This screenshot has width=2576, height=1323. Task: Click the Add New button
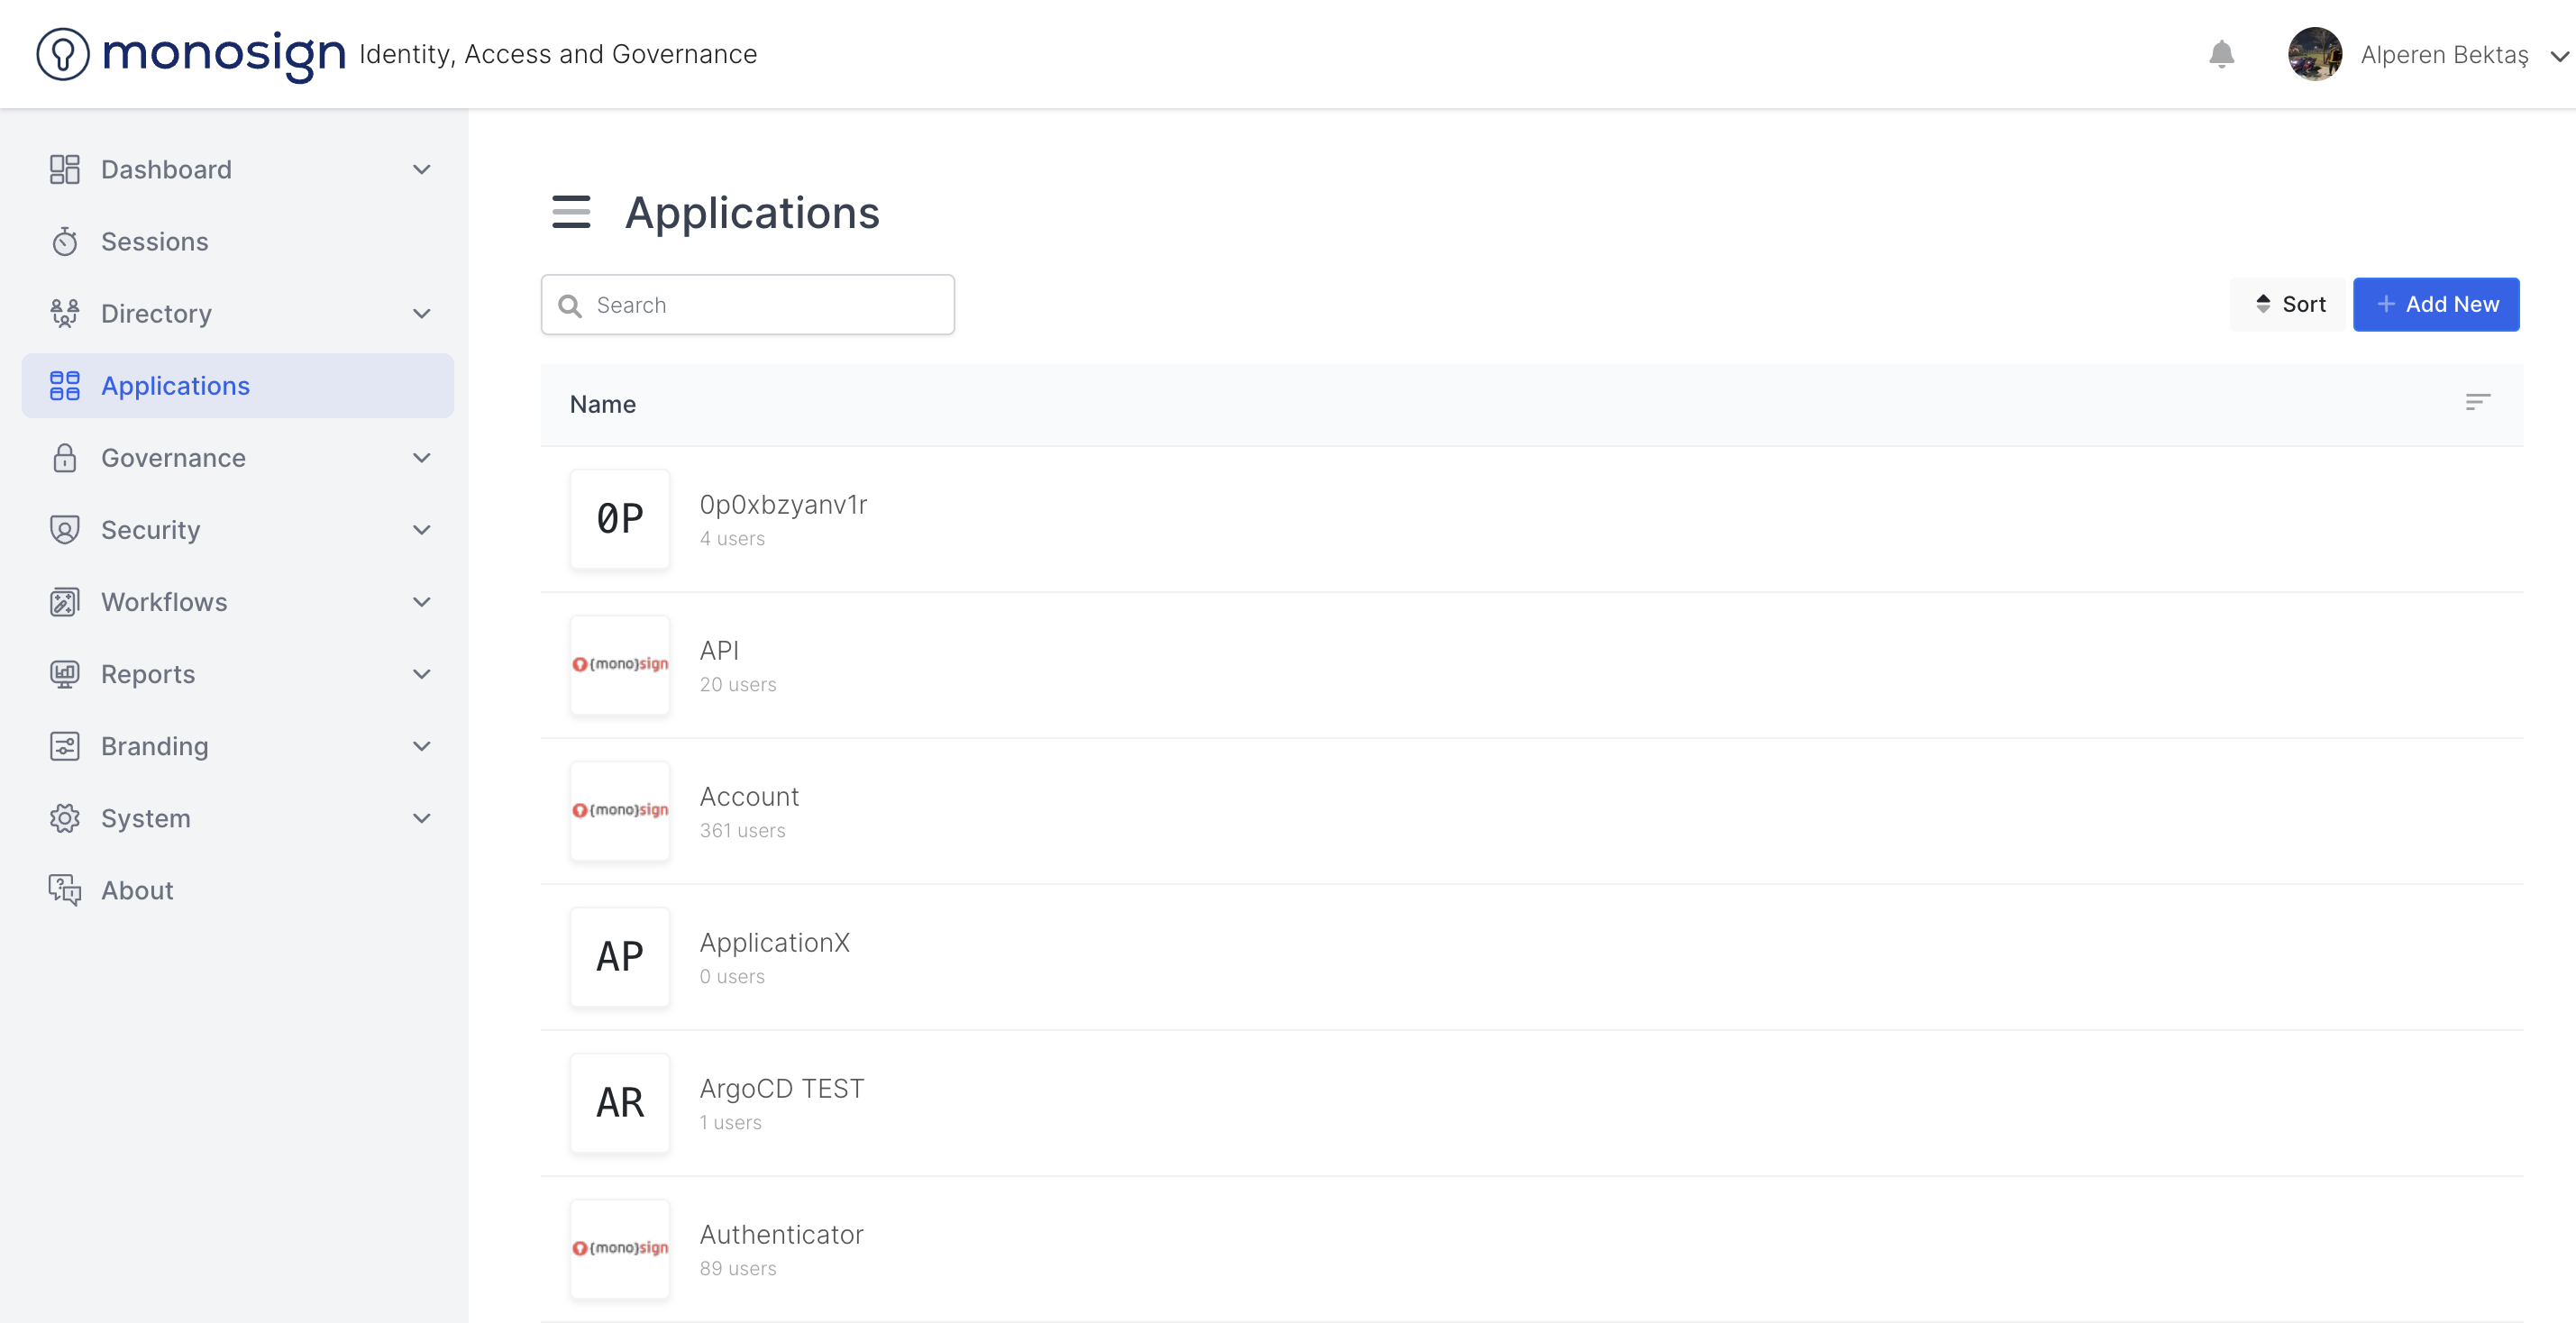(x=2436, y=304)
